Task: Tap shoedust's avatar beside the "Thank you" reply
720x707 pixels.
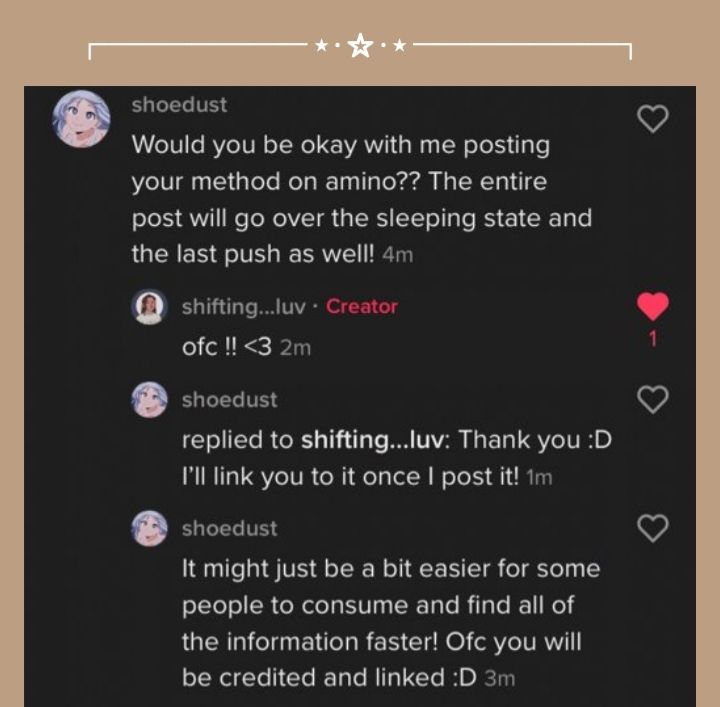Action: [x=149, y=400]
